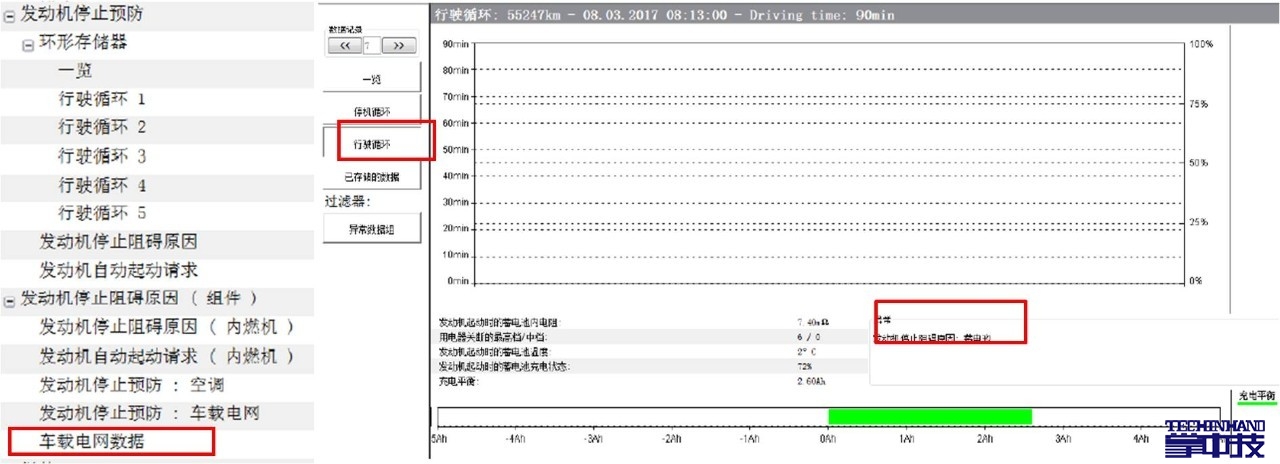Click the data record number field
This screenshot has width=1280, height=464.
click(x=372, y=45)
